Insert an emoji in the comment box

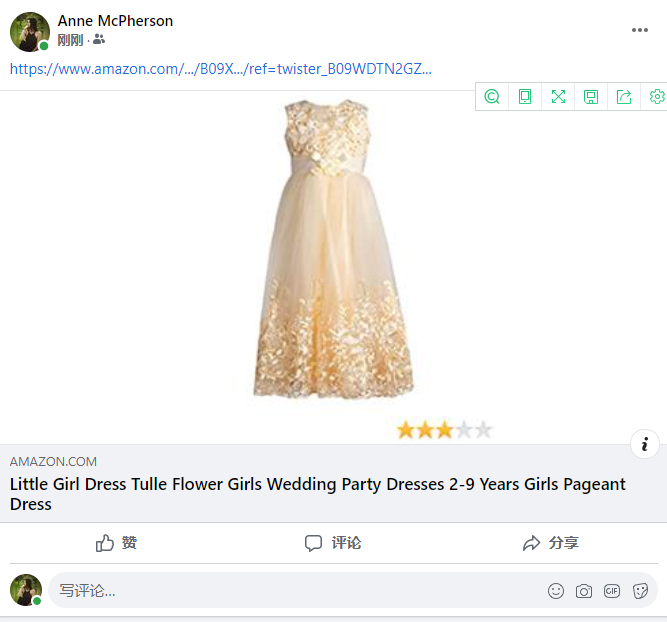556,591
